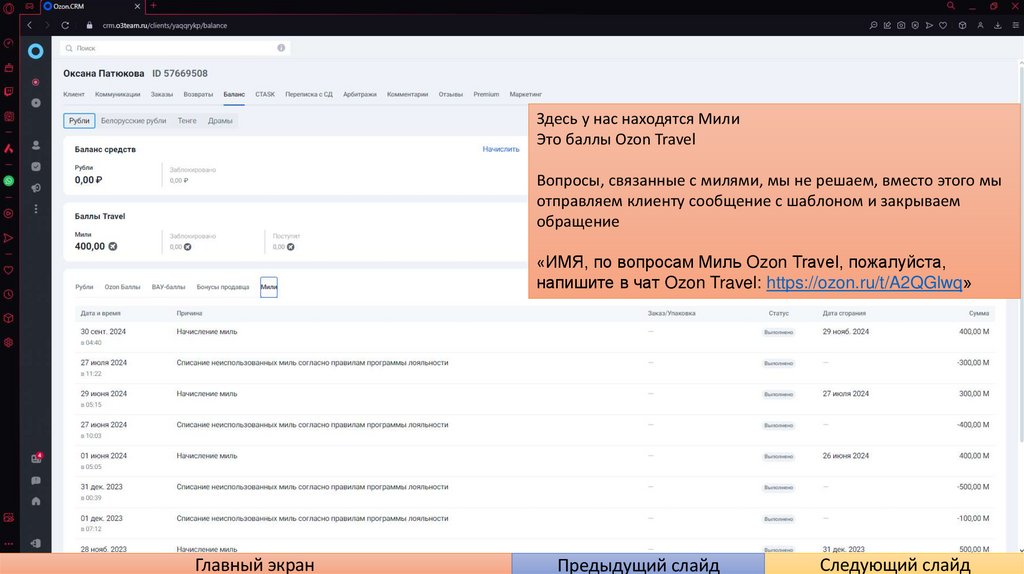This screenshot has height=574, width=1024.
Task: Open the Арбитражи tab
Action: [x=360, y=94]
